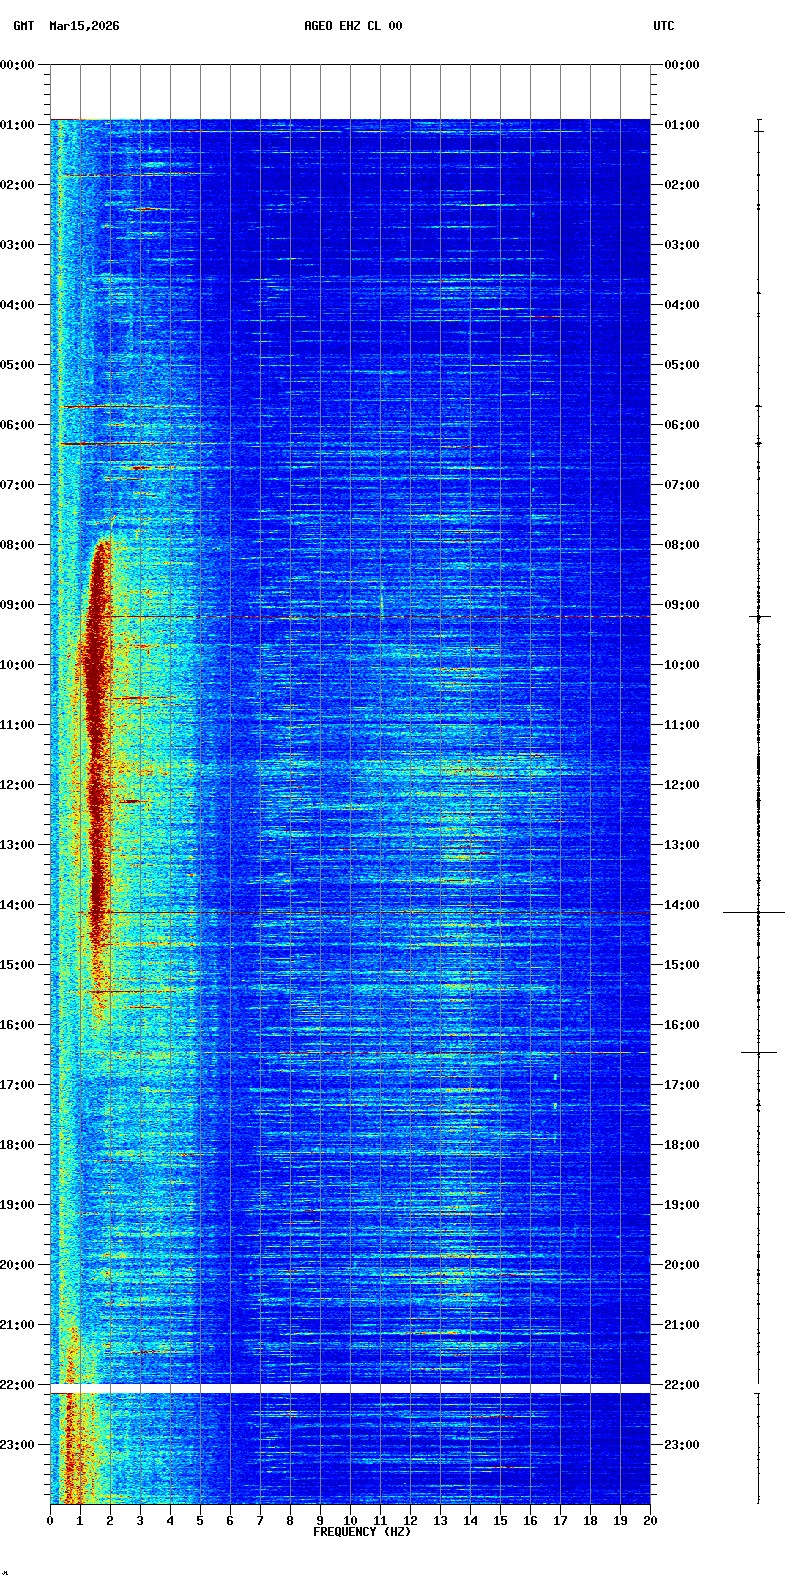802x1584 pixels.
Task: Click the 22:00 time label on GMT axis
Action: pyautogui.click(x=18, y=1385)
